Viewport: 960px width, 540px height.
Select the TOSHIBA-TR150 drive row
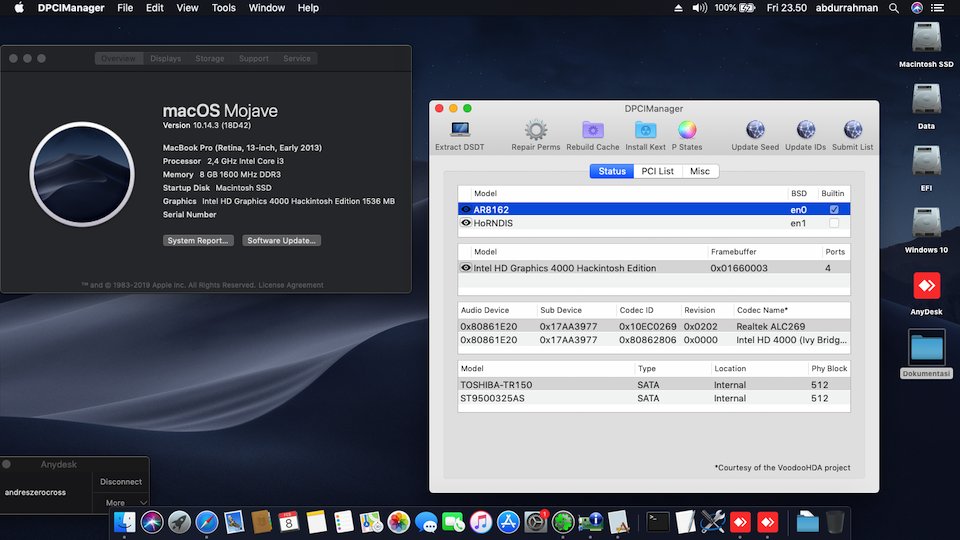tap(654, 384)
